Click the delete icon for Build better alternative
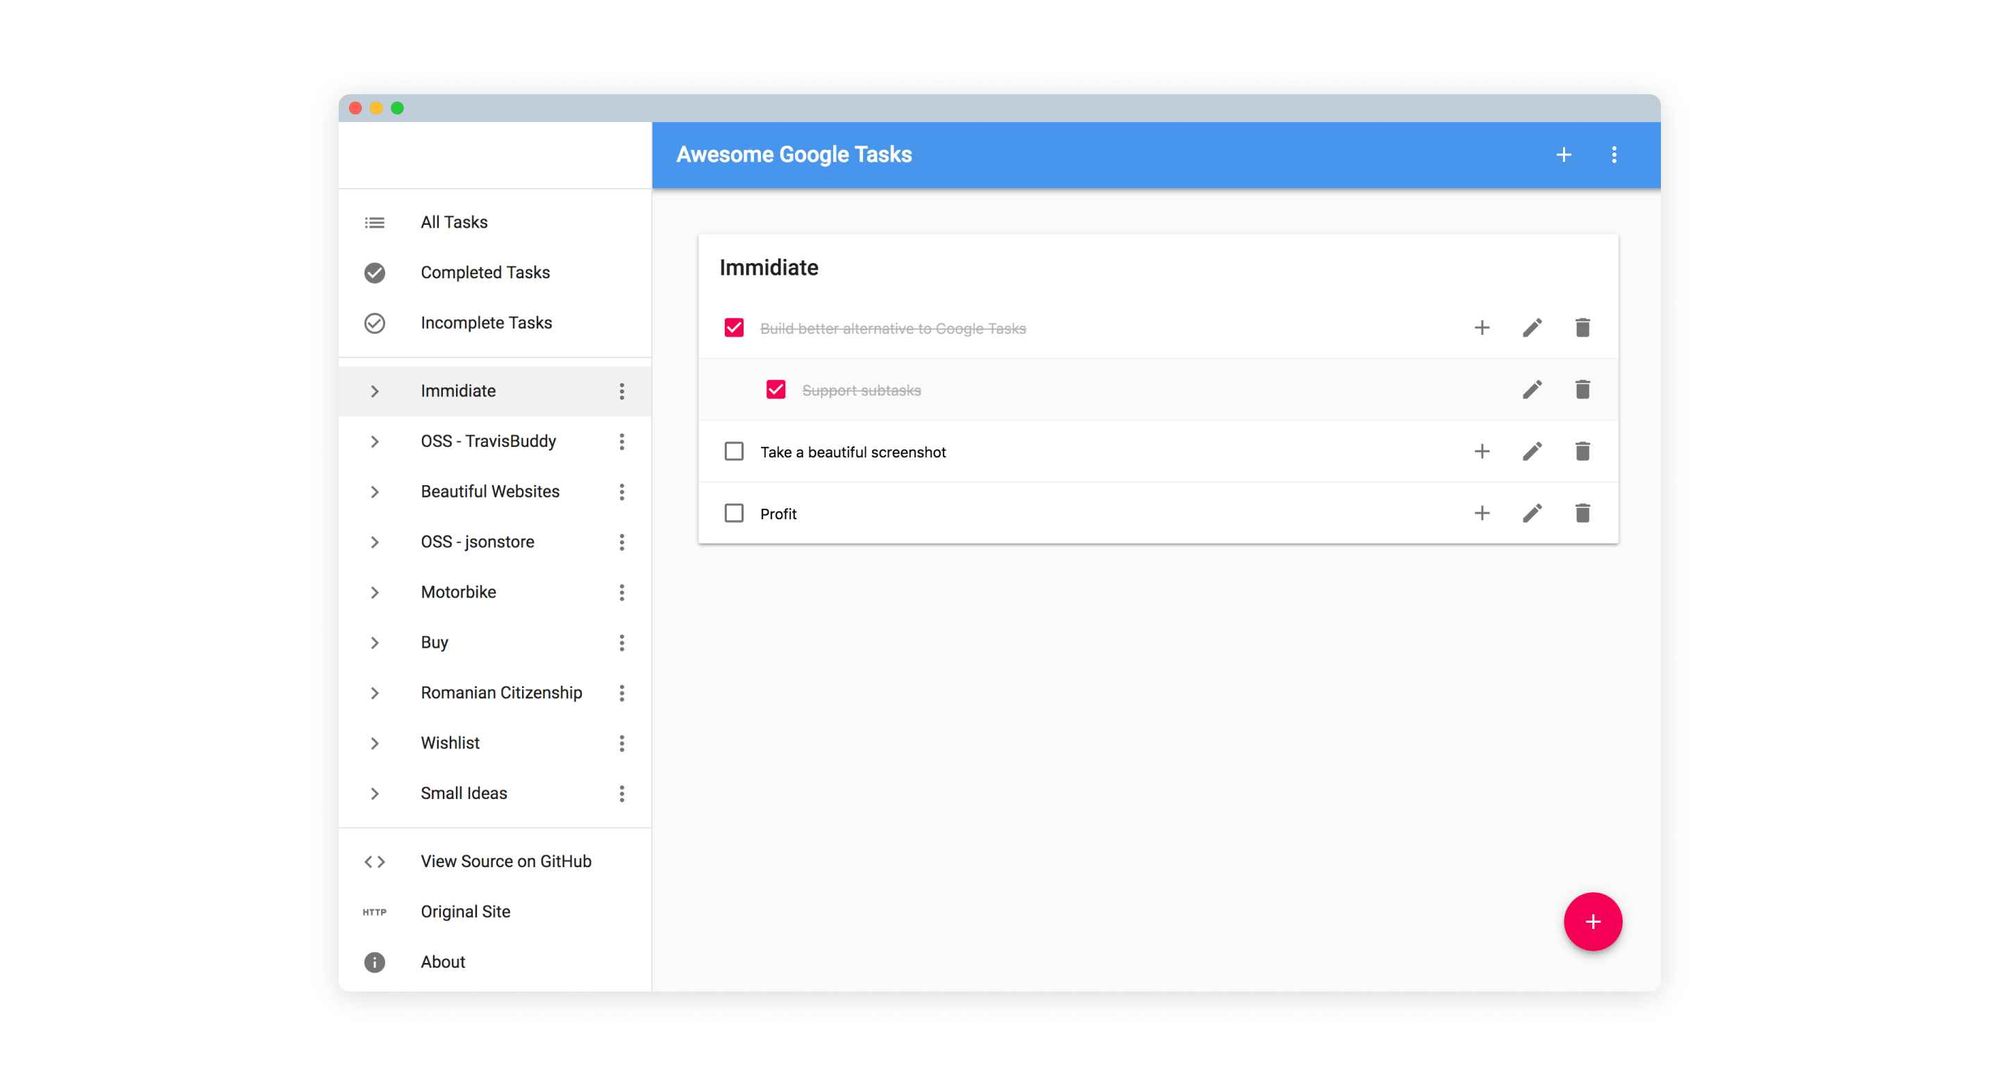Viewport: 2000px width, 1088px height. pos(1582,327)
